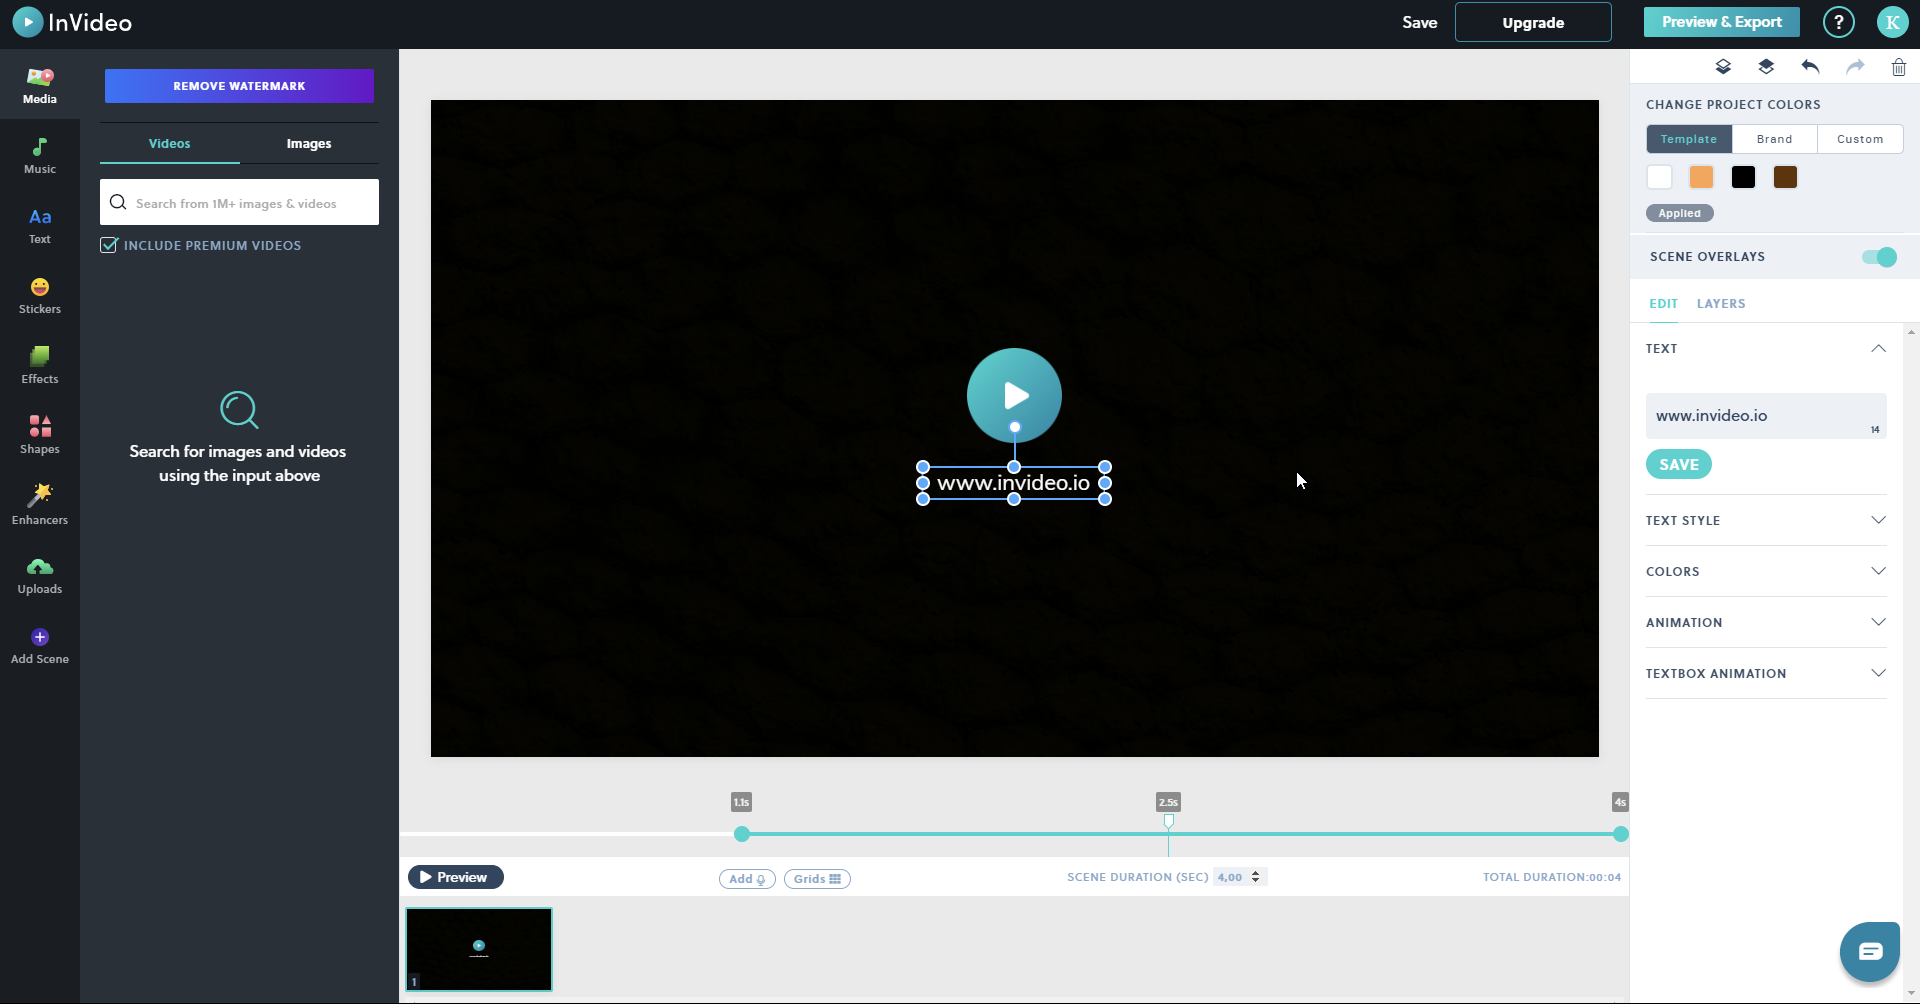Open the Uploads panel
Viewport: 1920px width, 1004px height.
tap(40, 576)
